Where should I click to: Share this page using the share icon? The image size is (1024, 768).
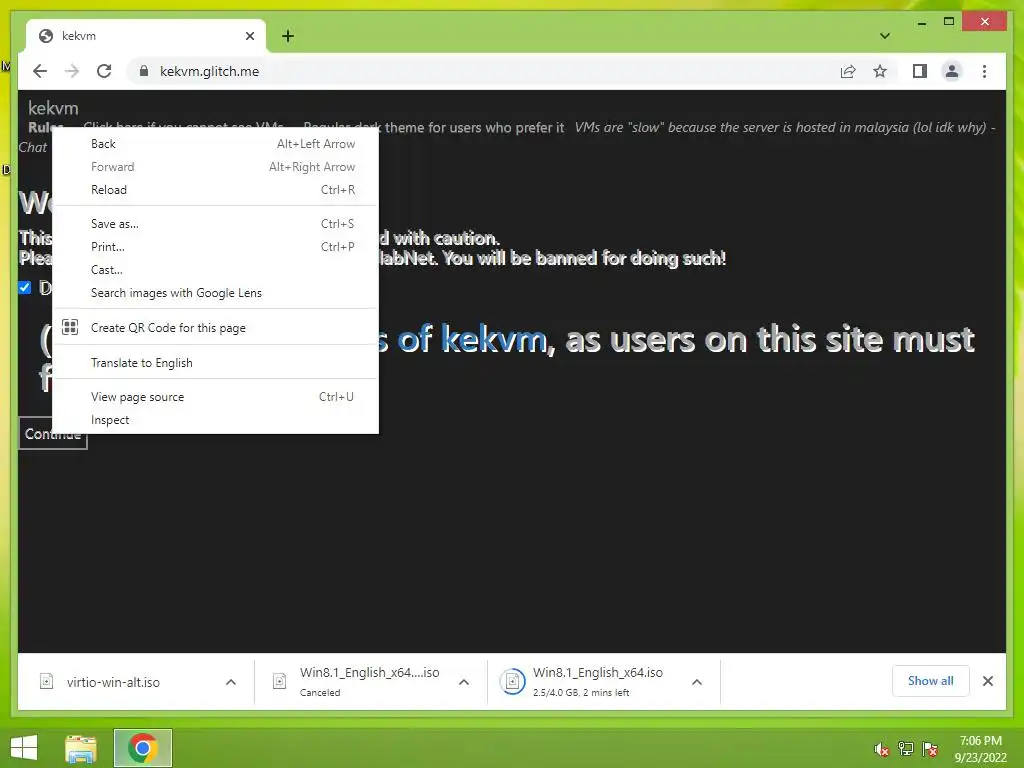848,71
